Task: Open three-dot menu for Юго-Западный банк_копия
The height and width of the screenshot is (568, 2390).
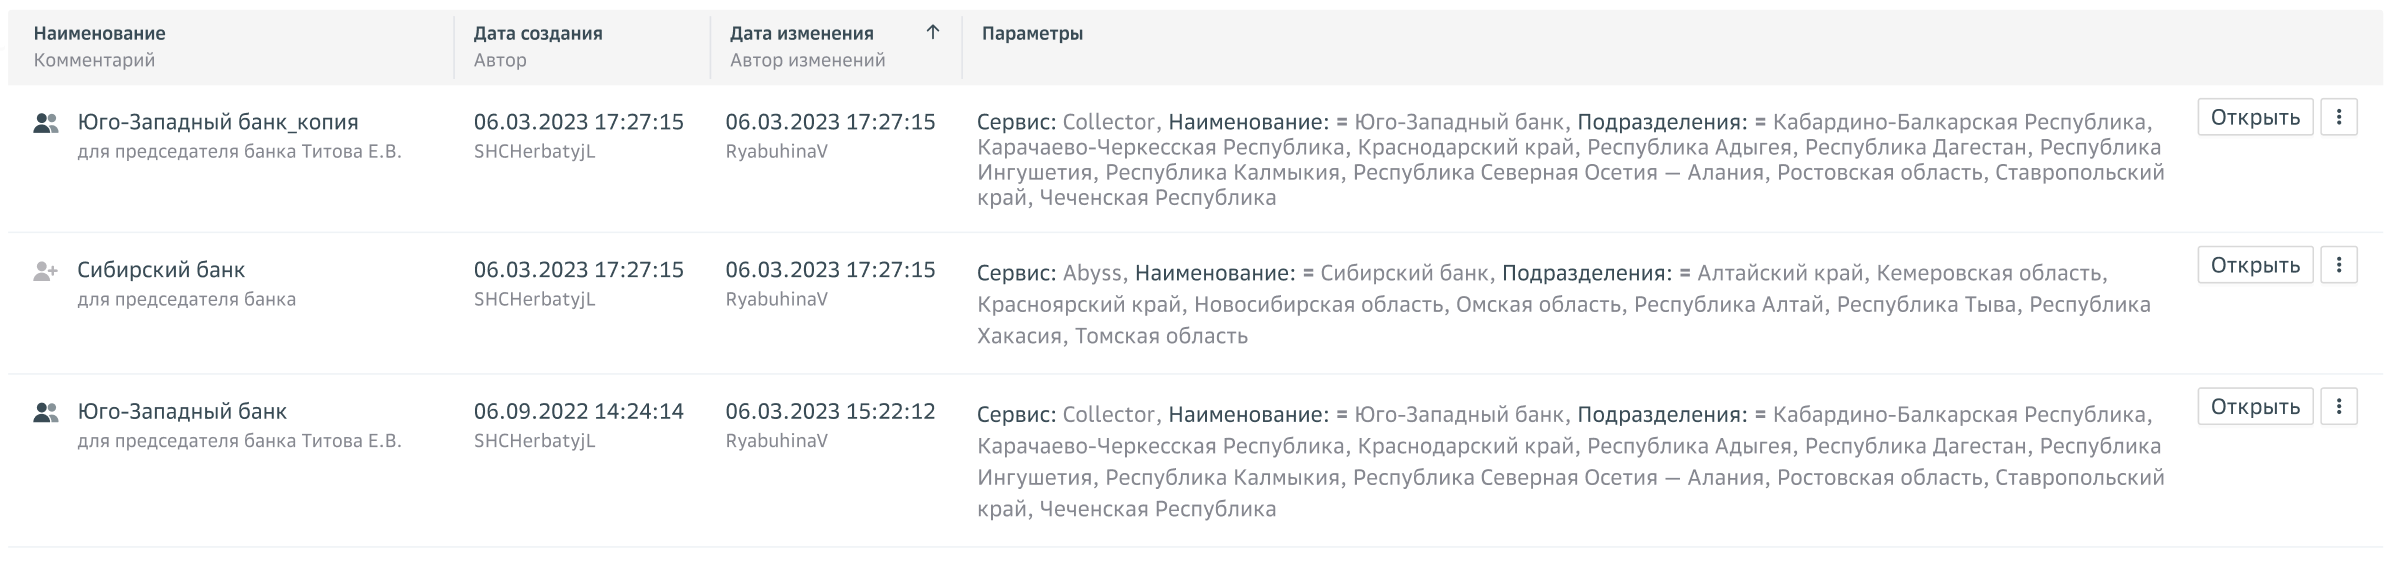Action: (x=2338, y=118)
